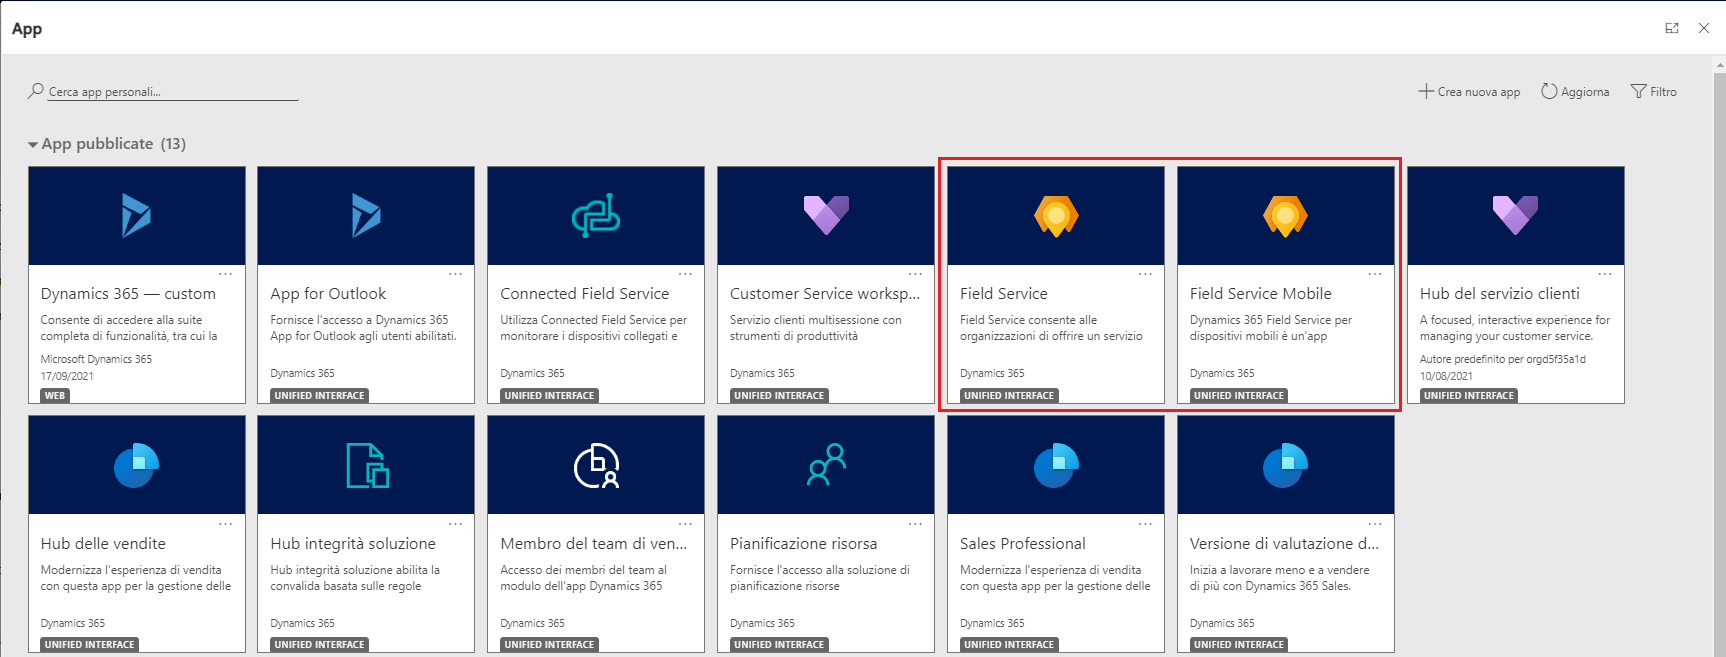Open the Hub integrità soluzione title
1726x657 pixels.
353,544
